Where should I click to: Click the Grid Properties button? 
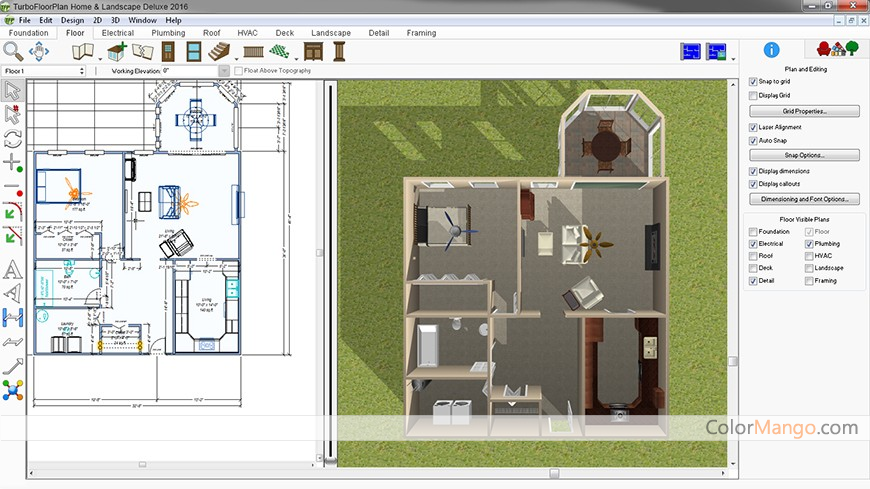pyautogui.click(x=804, y=111)
